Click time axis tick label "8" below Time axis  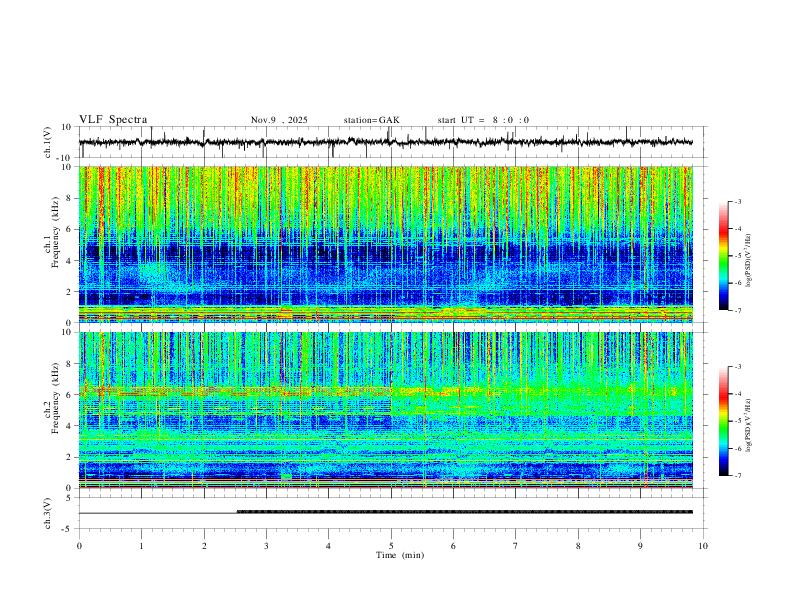578,546
